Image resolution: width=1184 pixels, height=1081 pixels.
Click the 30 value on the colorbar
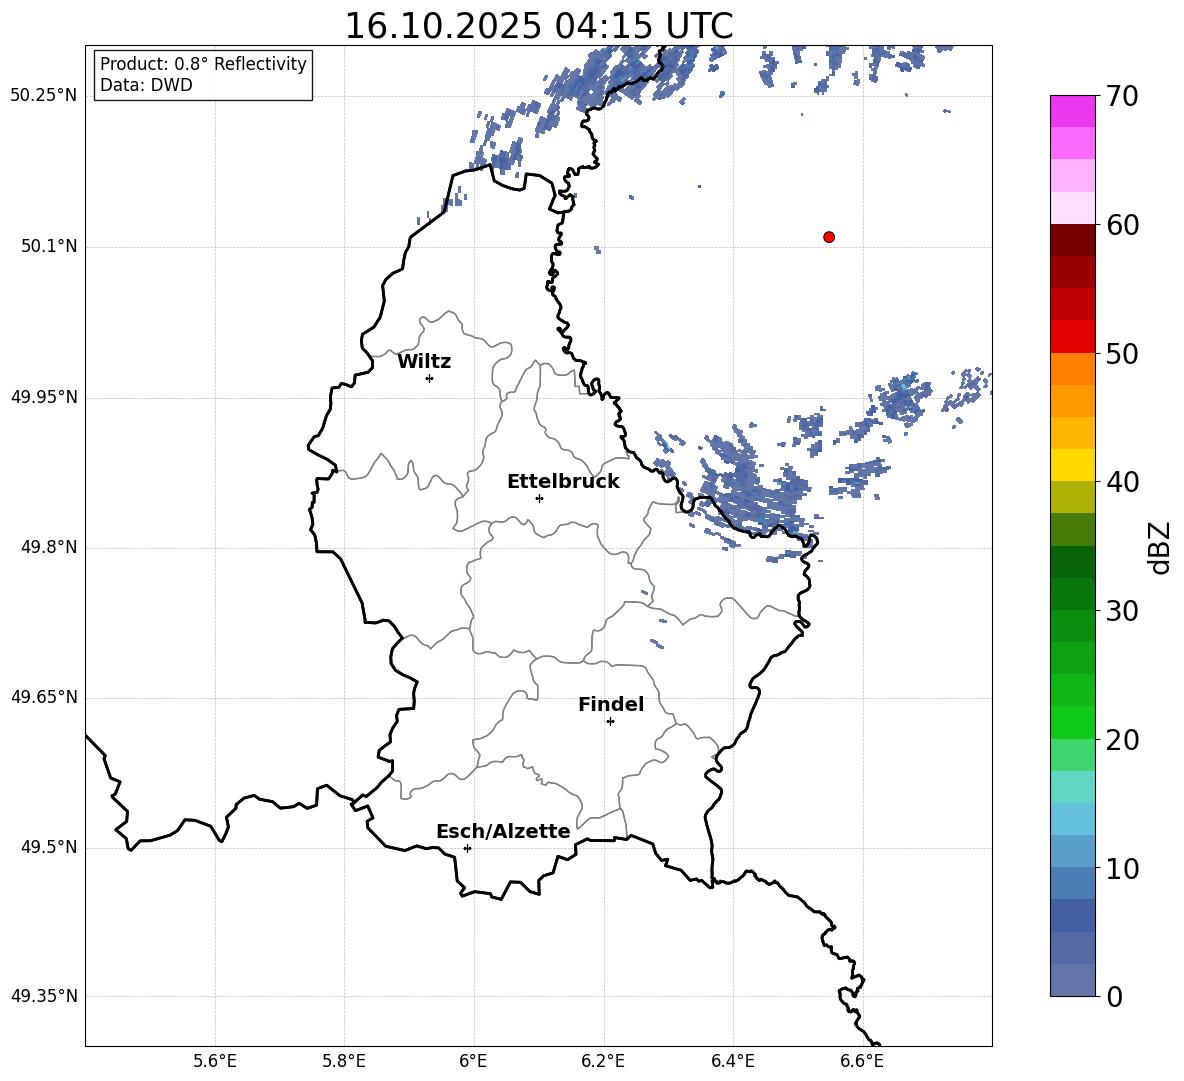(1122, 611)
